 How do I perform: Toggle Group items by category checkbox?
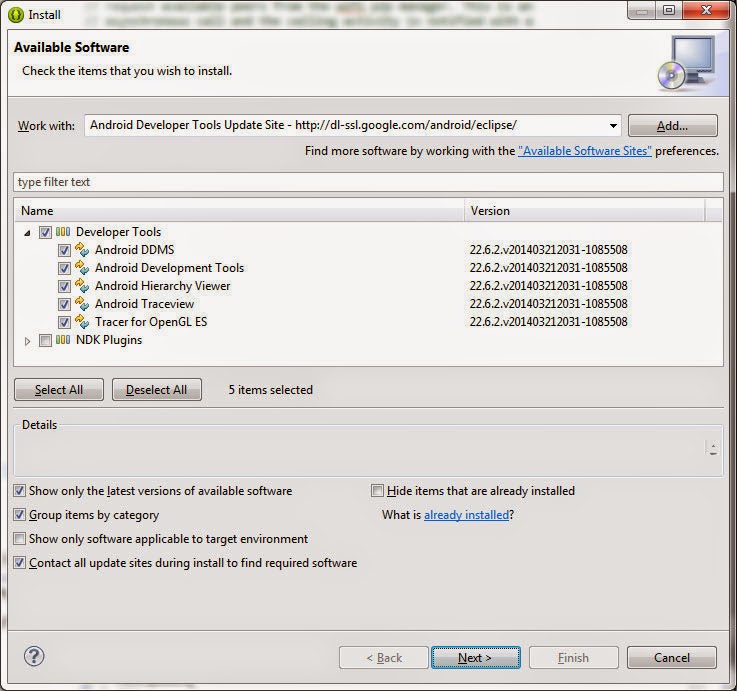[x=19, y=515]
